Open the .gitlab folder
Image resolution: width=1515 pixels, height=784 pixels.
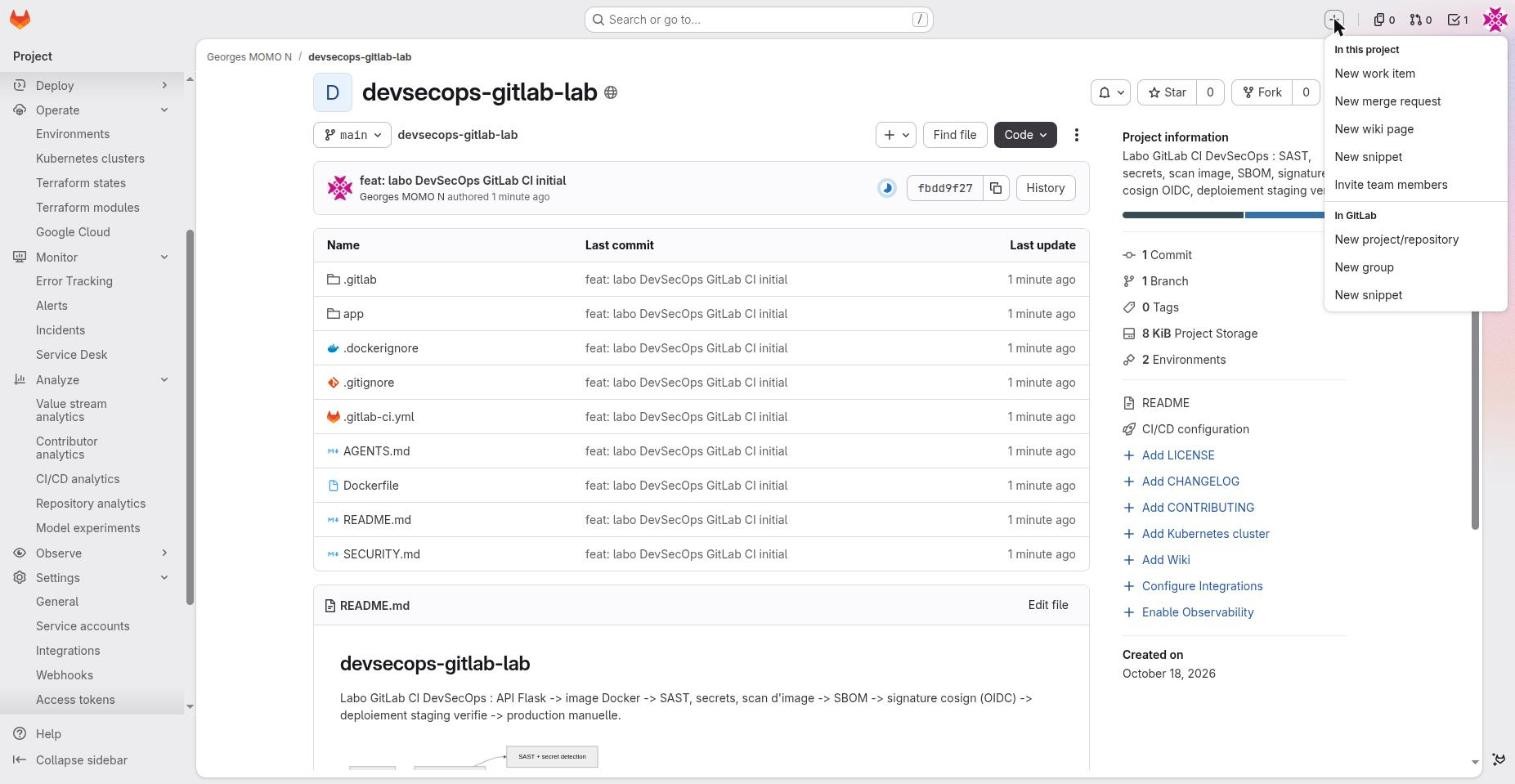click(360, 280)
